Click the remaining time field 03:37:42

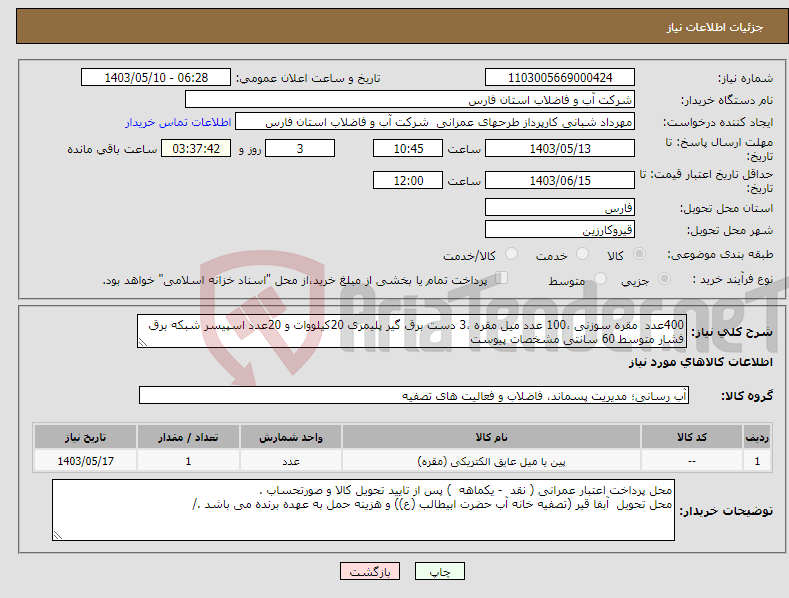196,148
